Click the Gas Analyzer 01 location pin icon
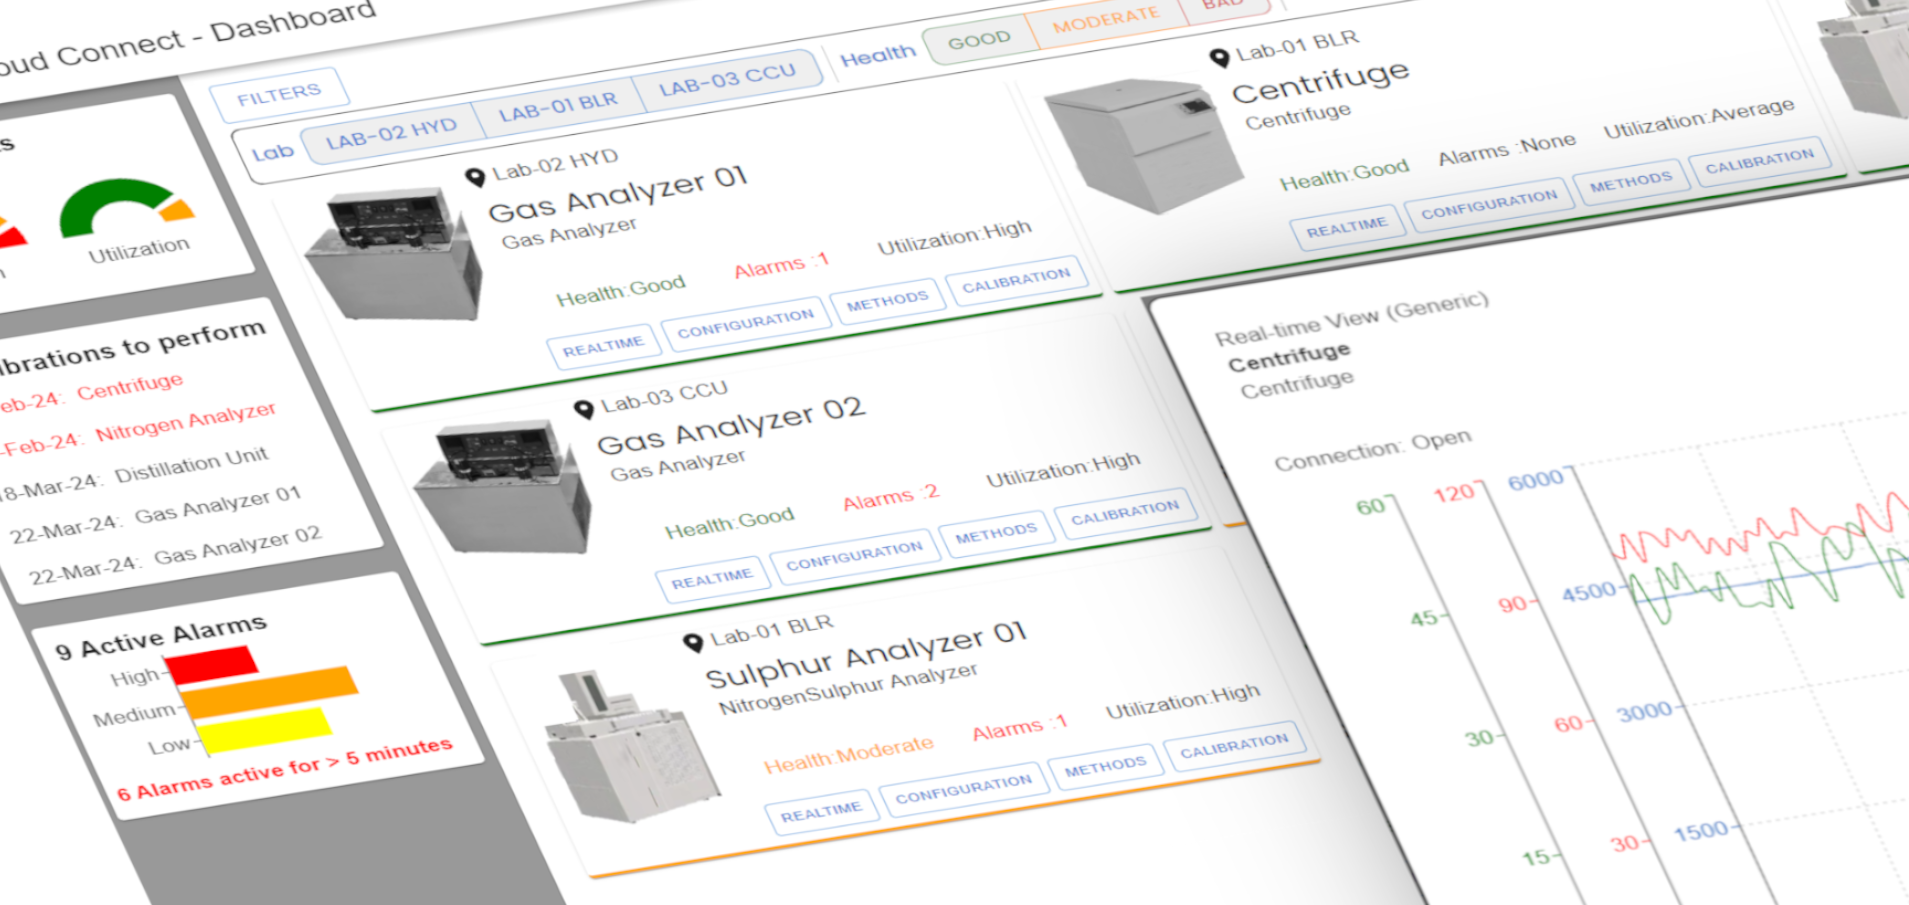The image size is (1909, 905). 476,177
